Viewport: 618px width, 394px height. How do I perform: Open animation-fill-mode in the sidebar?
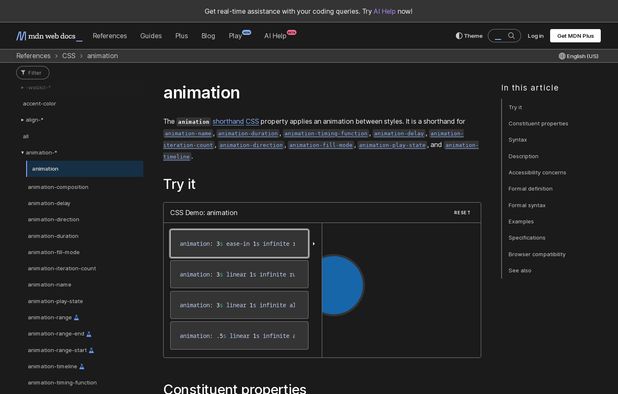pos(54,252)
